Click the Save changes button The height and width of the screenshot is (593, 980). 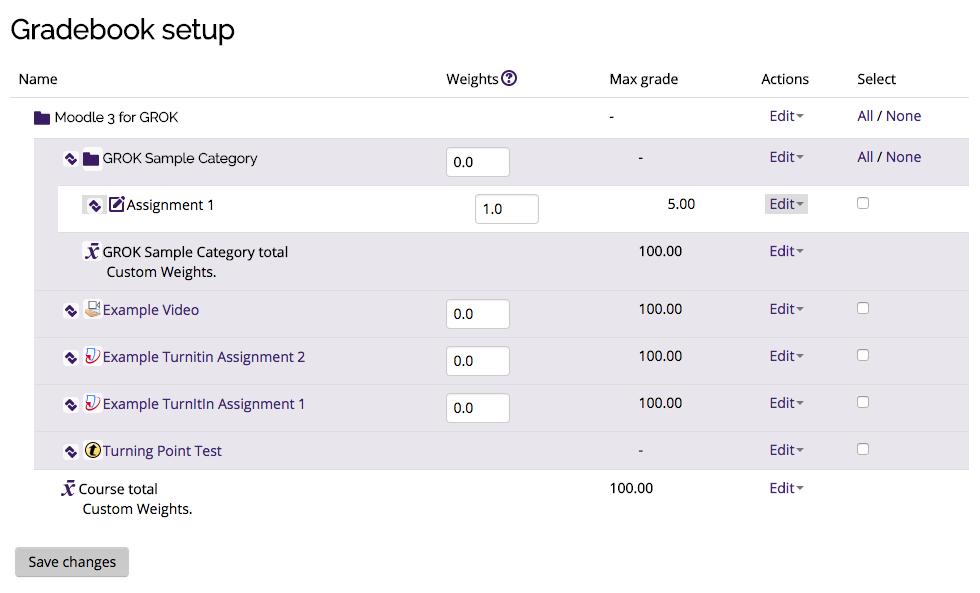[x=72, y=562]
